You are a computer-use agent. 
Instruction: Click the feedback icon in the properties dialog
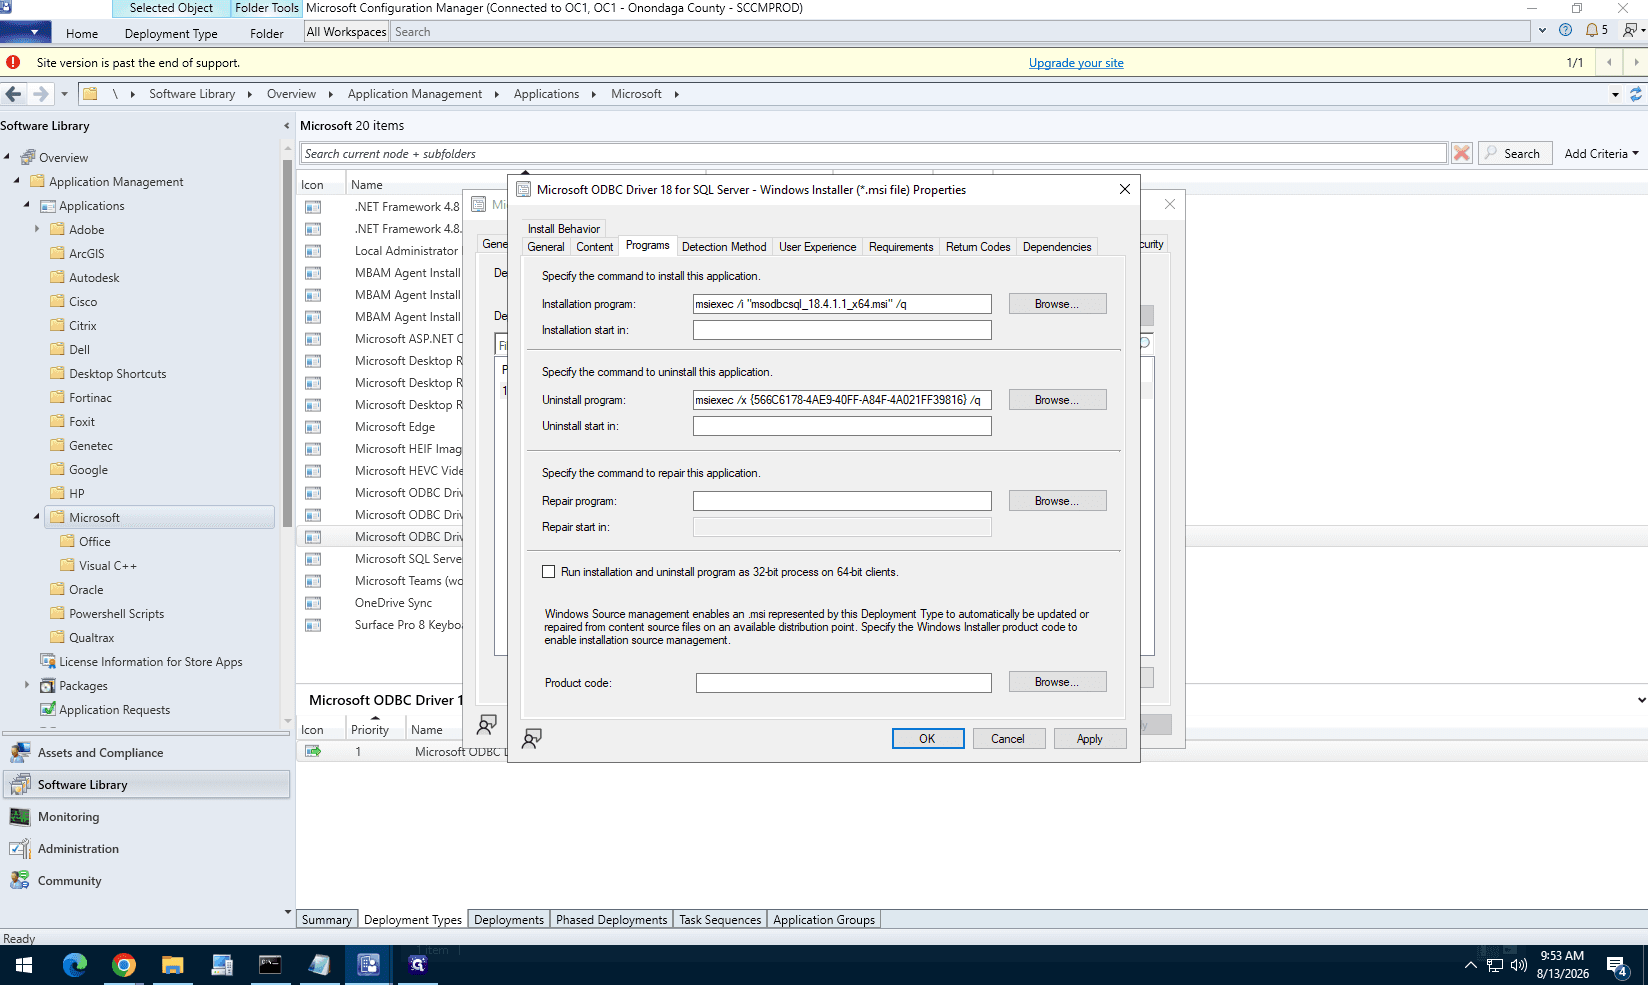(x=532, y=738)
